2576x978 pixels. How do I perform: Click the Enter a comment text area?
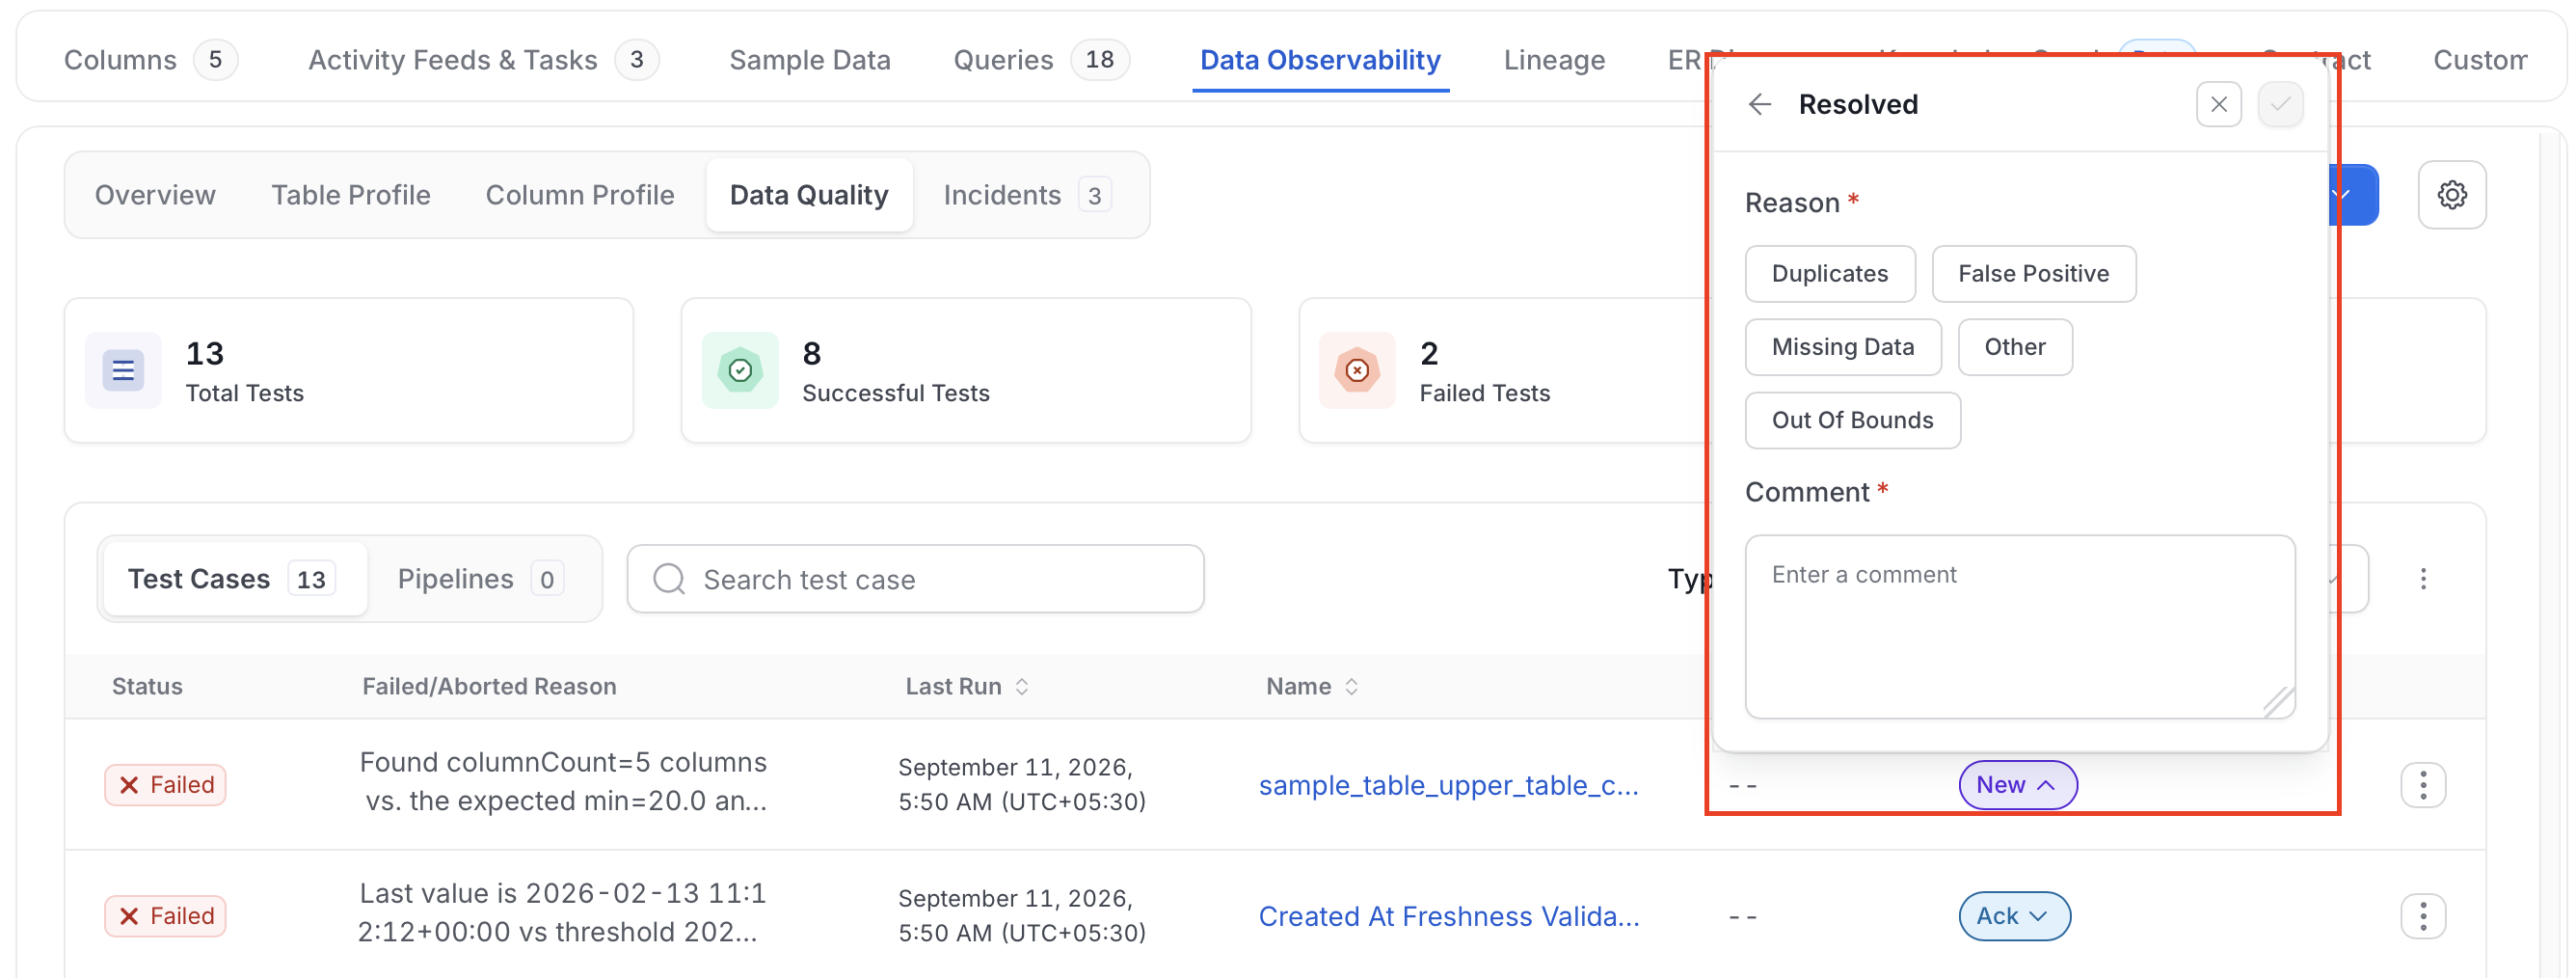(2018, 627)
